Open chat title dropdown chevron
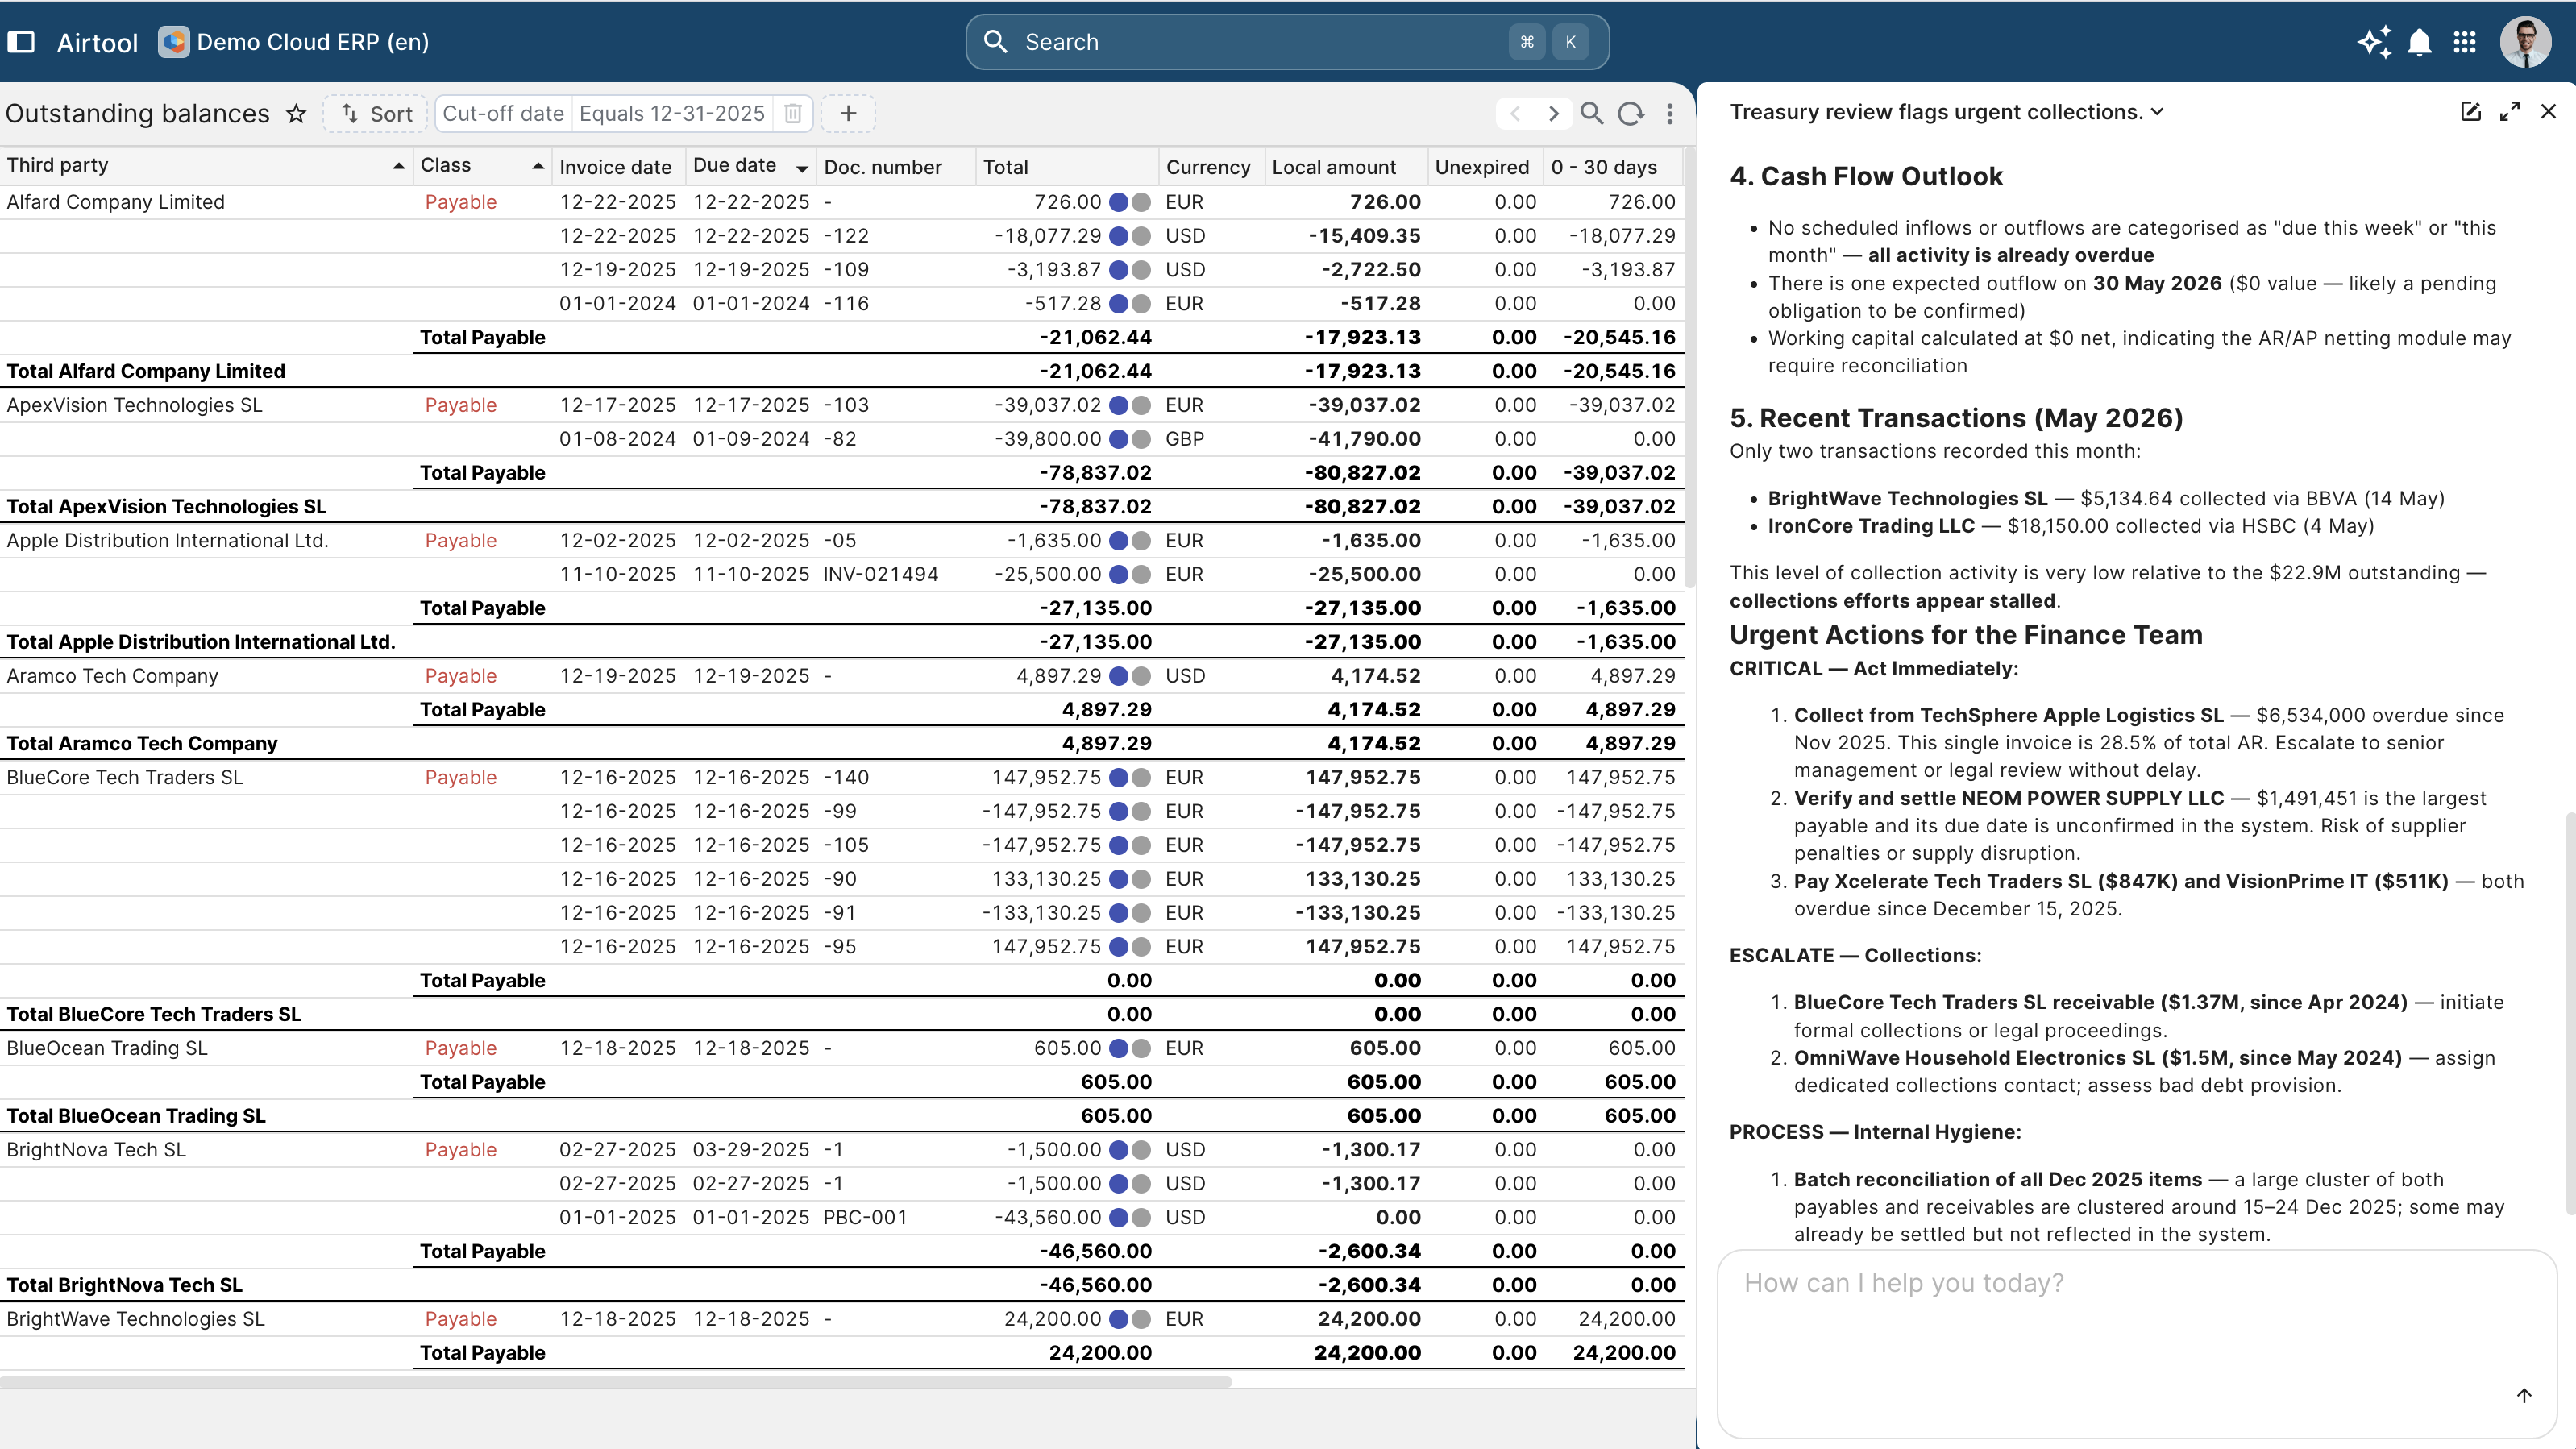 [2157, 112]
